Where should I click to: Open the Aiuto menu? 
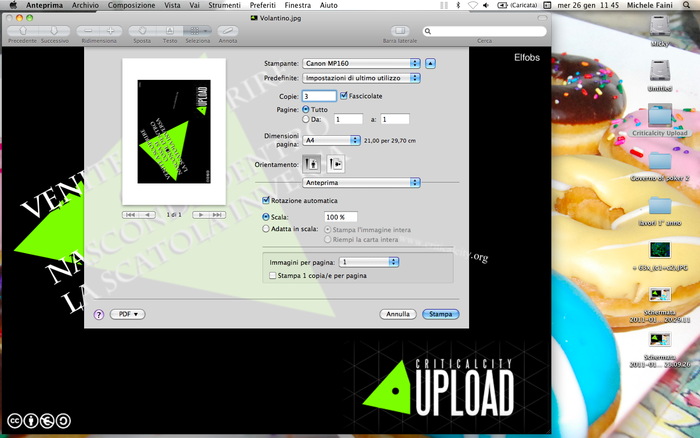click(329, 5)
